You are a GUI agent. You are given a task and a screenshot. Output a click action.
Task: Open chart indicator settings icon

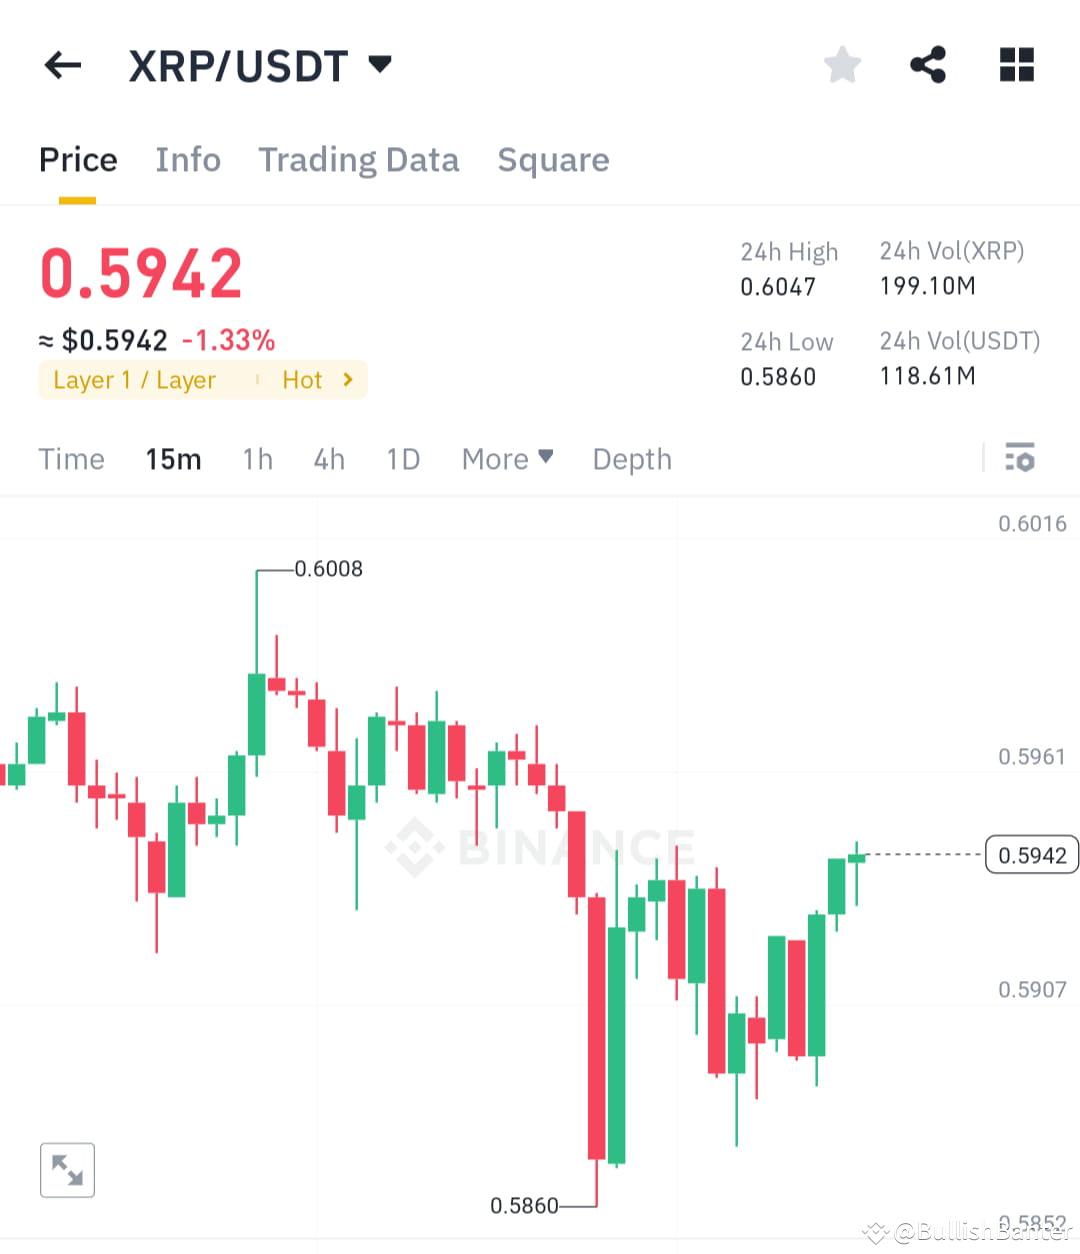tap(1021, 458)
